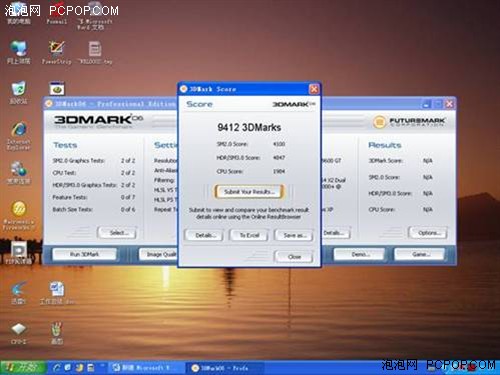This screenshot has width=500, height=375.
Task: Click the Futuremark Corporation logo
Action: [x=409, y=122]
